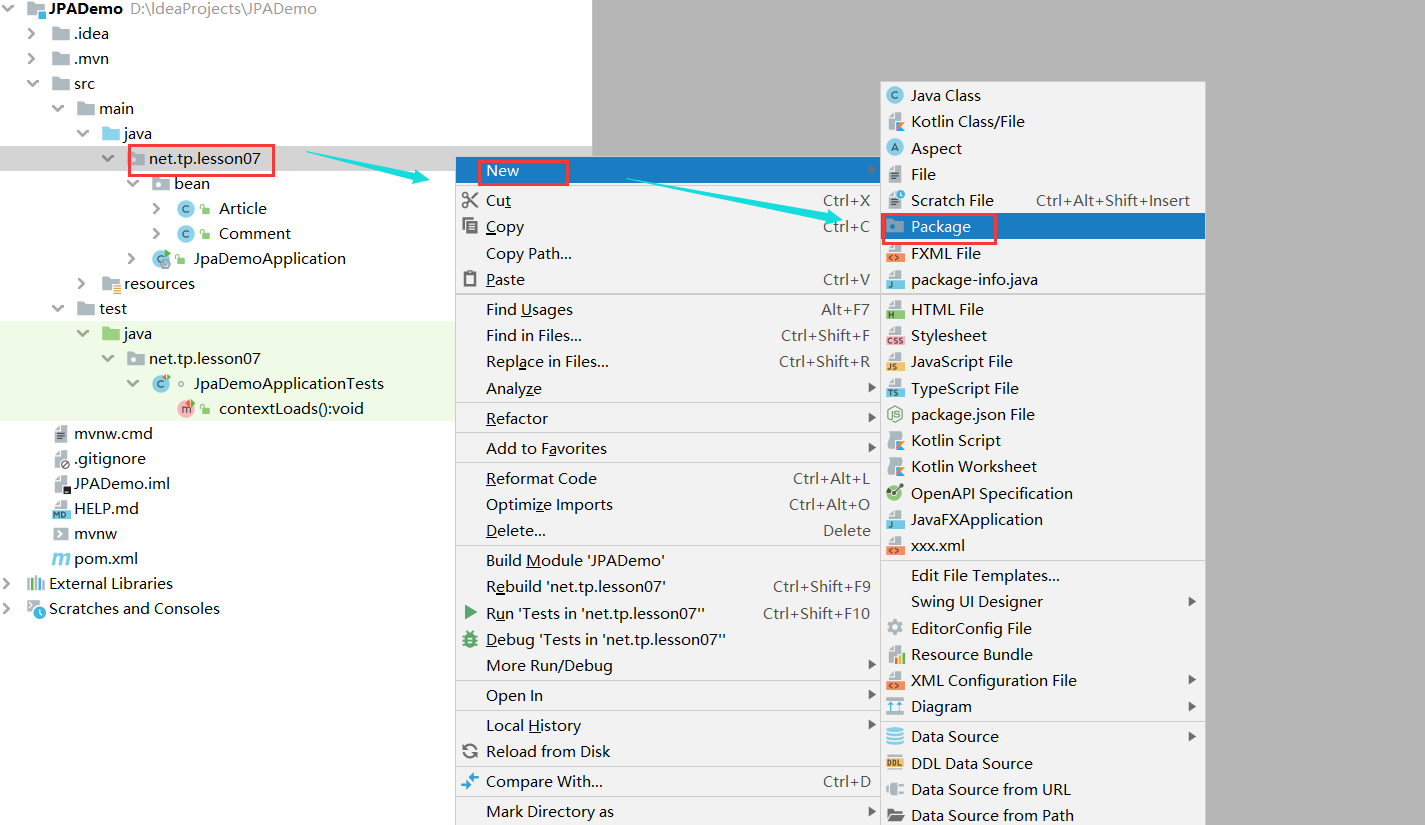Choose Copy Path... menu item
1425x825 pixels.
coord(668,254)
